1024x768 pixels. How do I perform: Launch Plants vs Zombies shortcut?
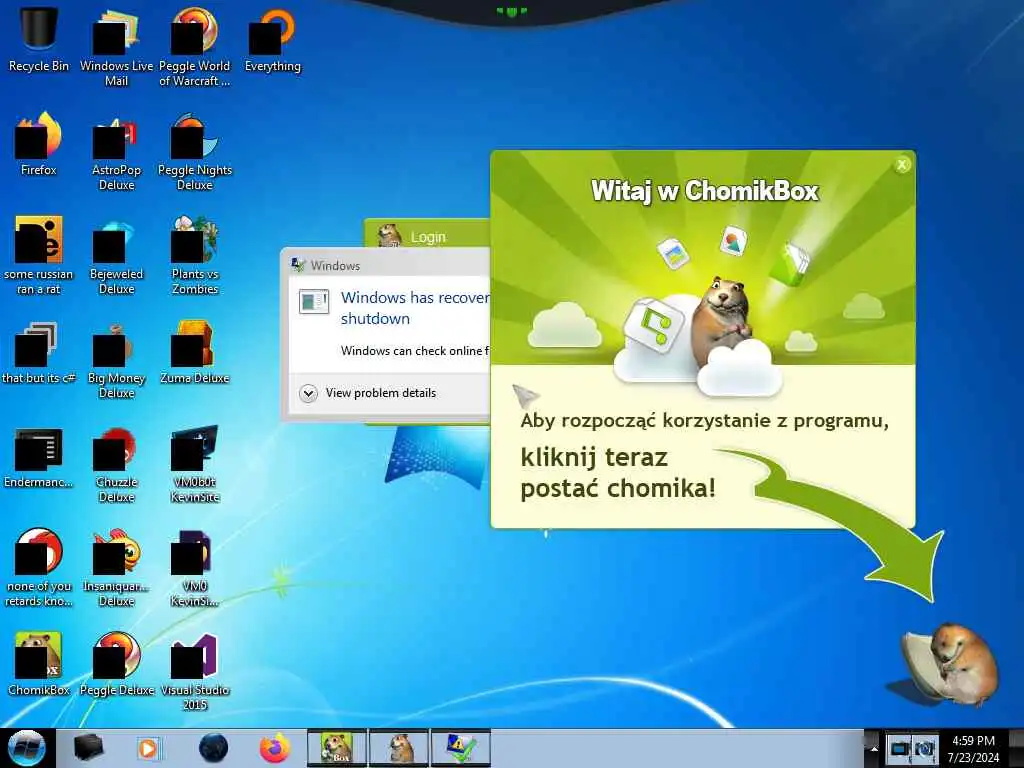tap(195, 255)
